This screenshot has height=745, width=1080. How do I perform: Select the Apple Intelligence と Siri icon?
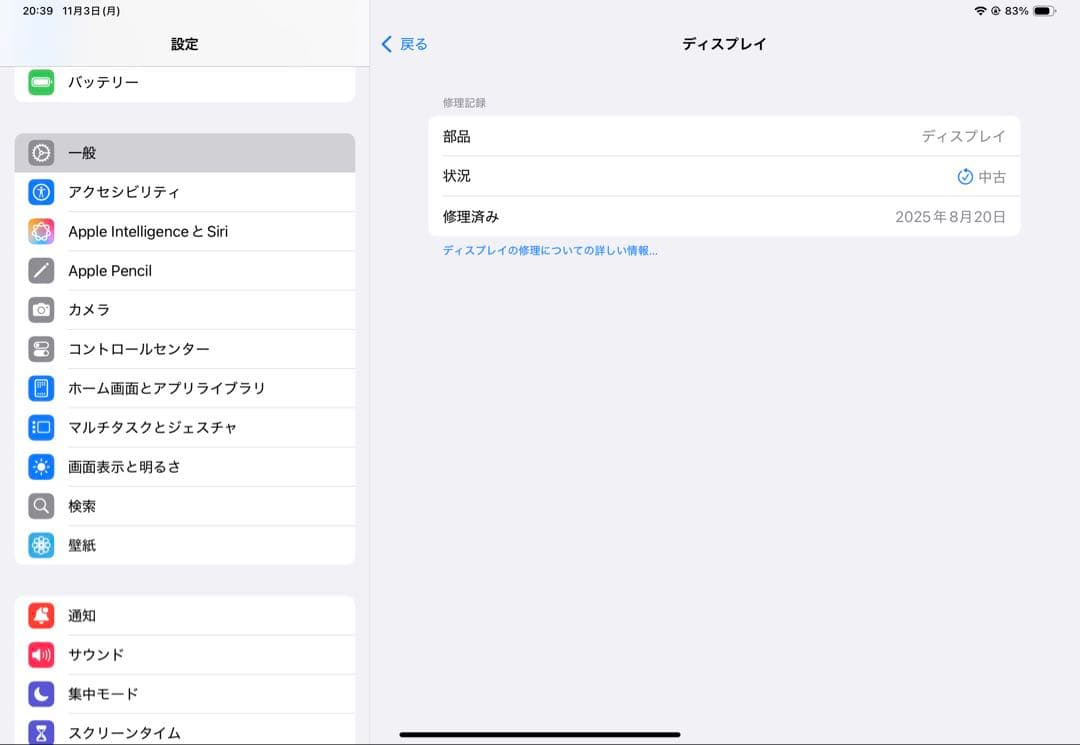pyautogui.click(x=42, y=231)
